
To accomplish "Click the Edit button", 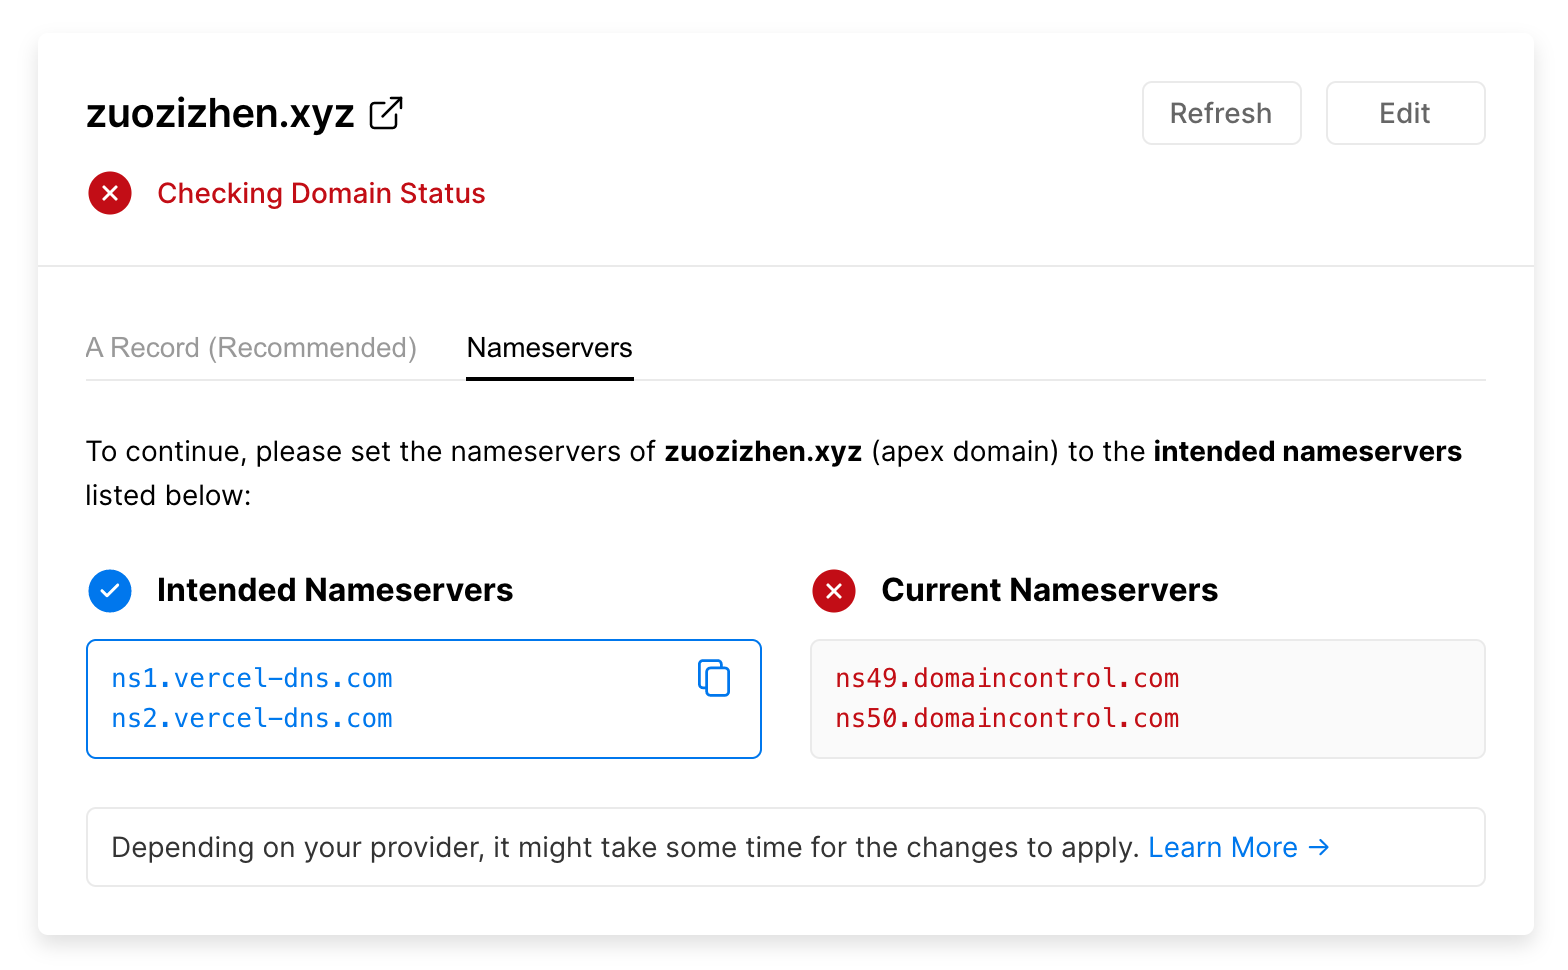I will (1404, 113).
